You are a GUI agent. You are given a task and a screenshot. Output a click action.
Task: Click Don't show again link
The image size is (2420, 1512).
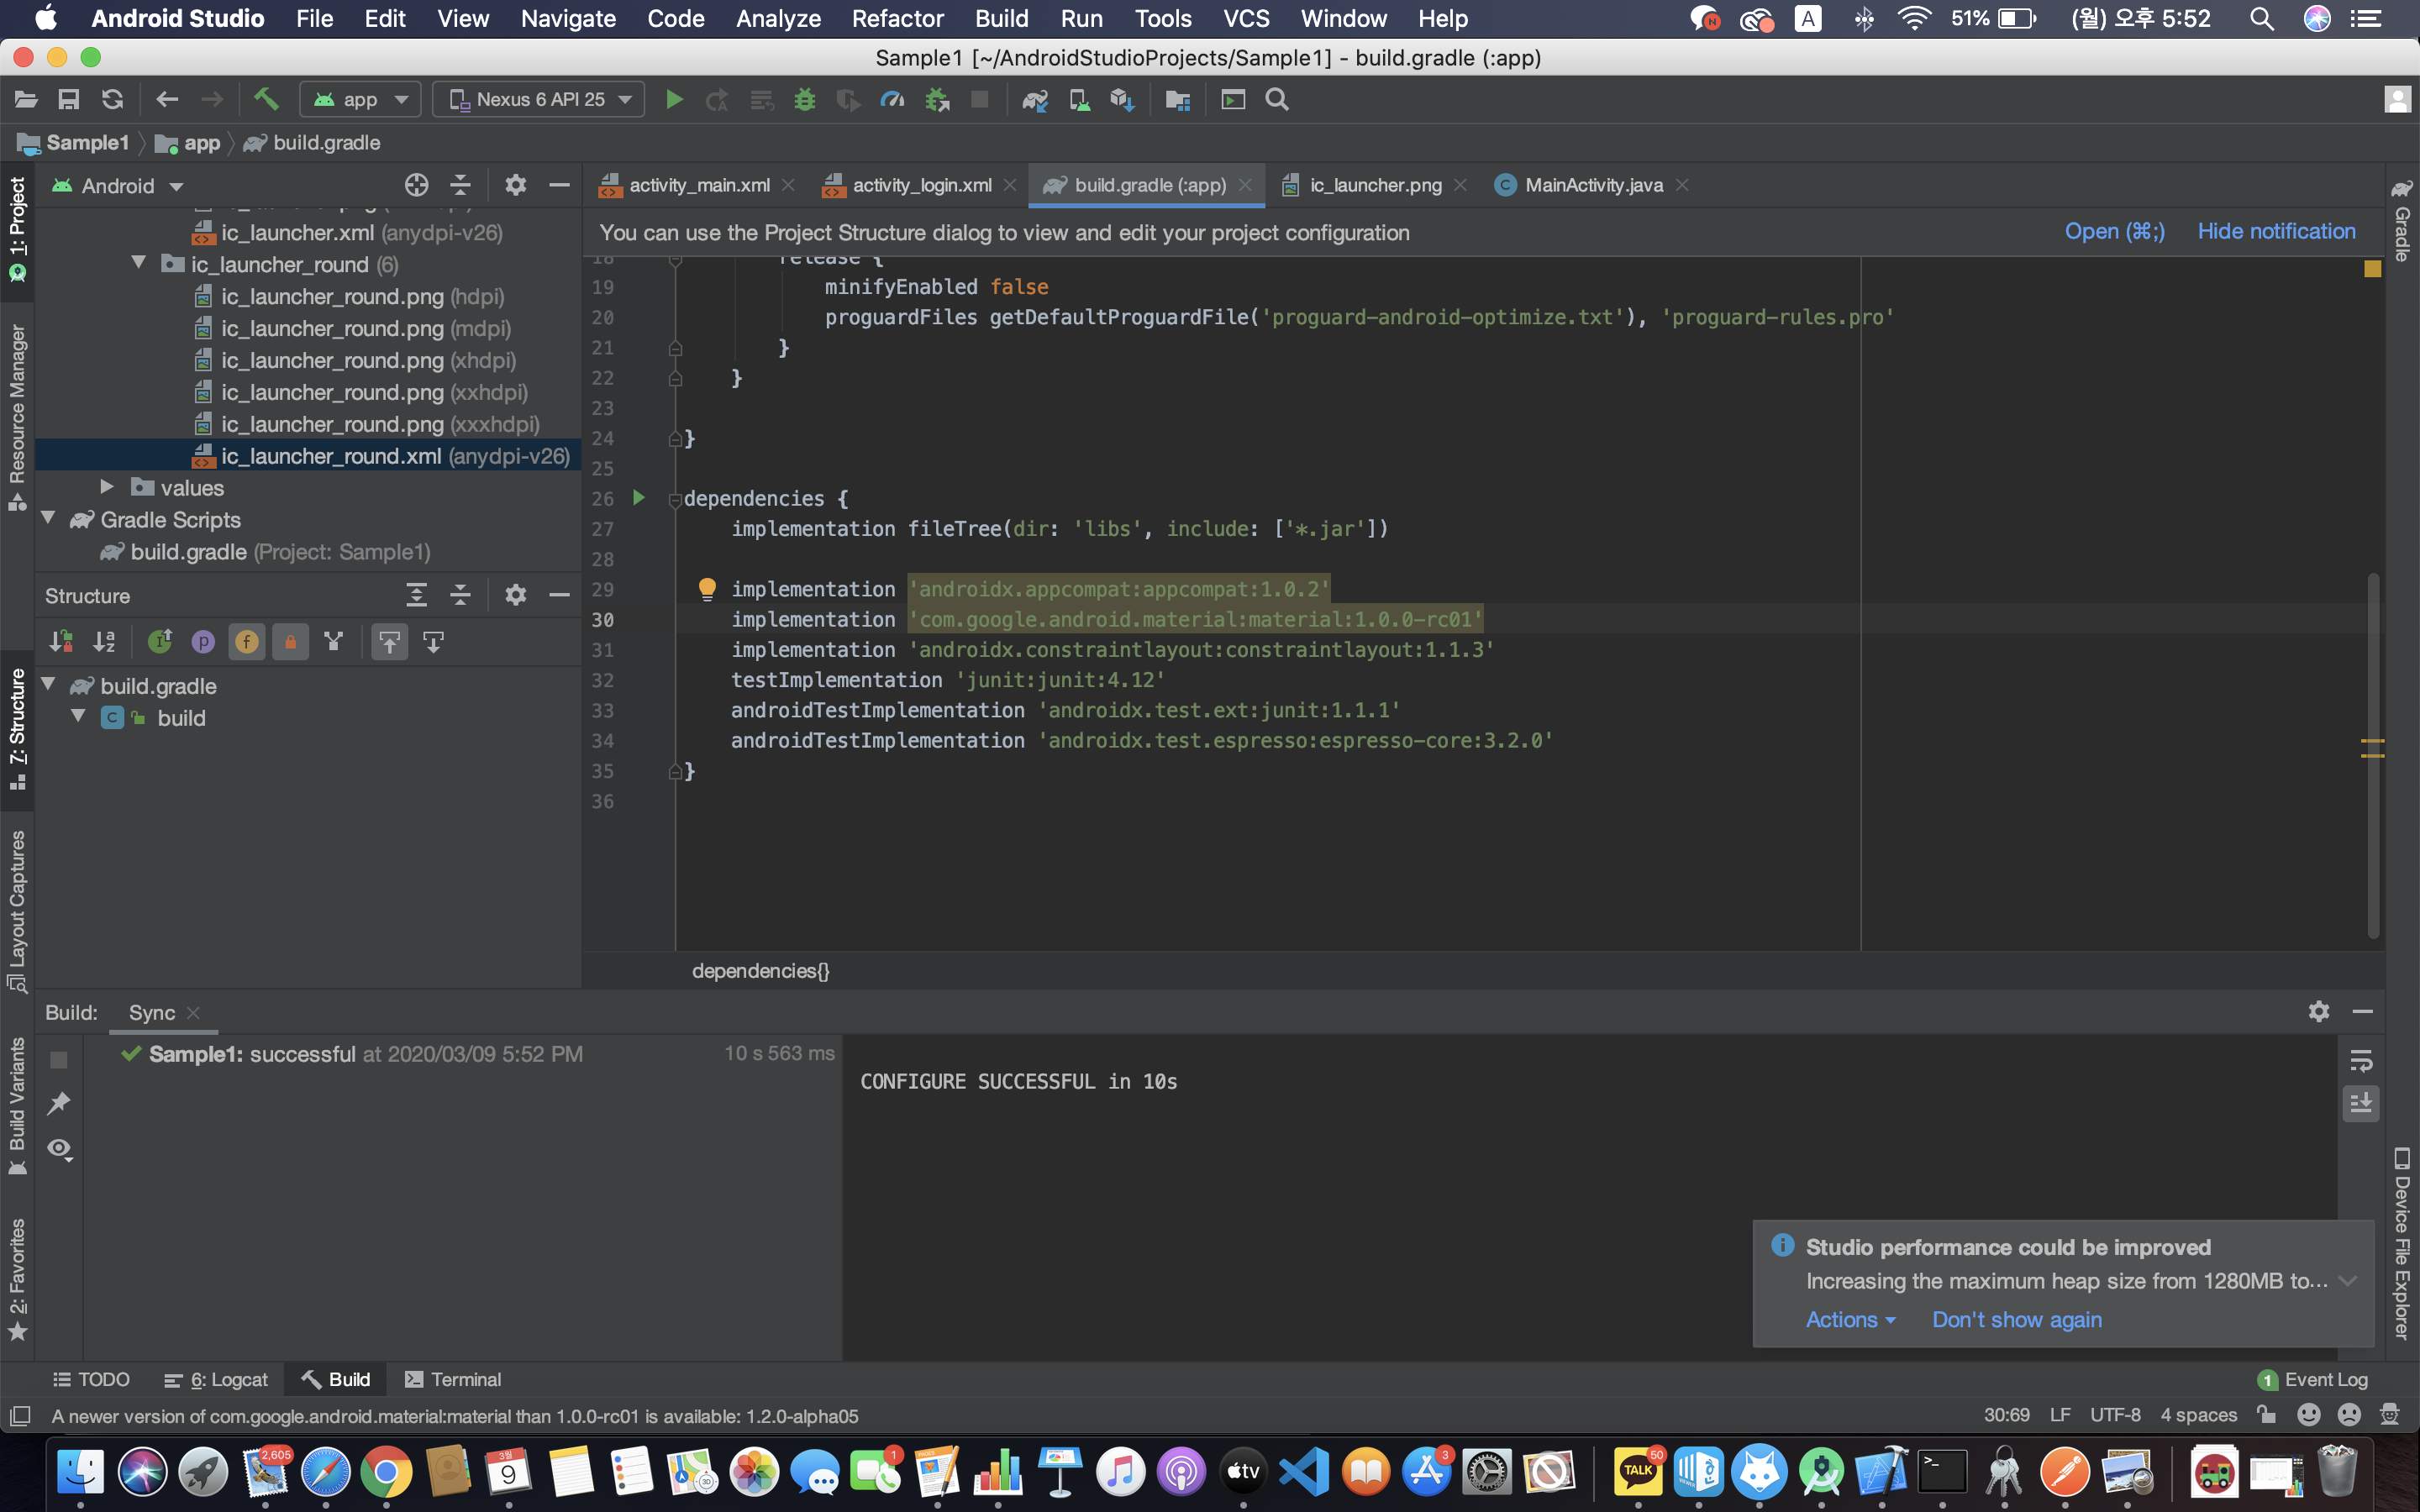(x=2016, y=1319)
